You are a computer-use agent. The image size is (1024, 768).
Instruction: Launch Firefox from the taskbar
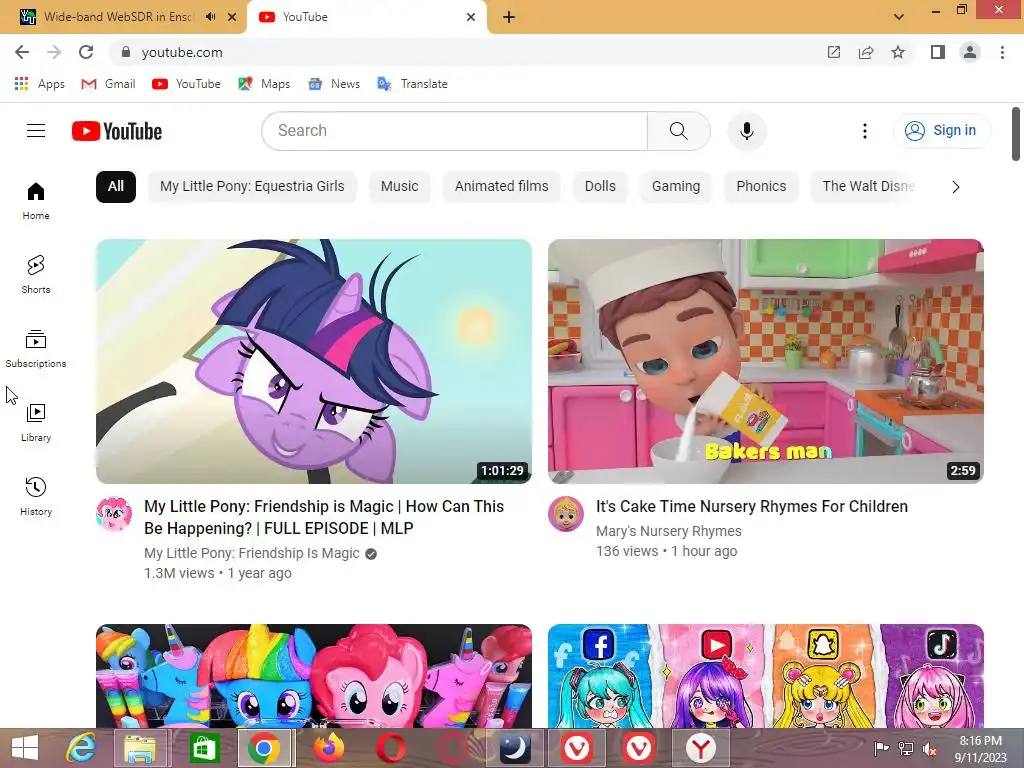click(x=328, y=748)
